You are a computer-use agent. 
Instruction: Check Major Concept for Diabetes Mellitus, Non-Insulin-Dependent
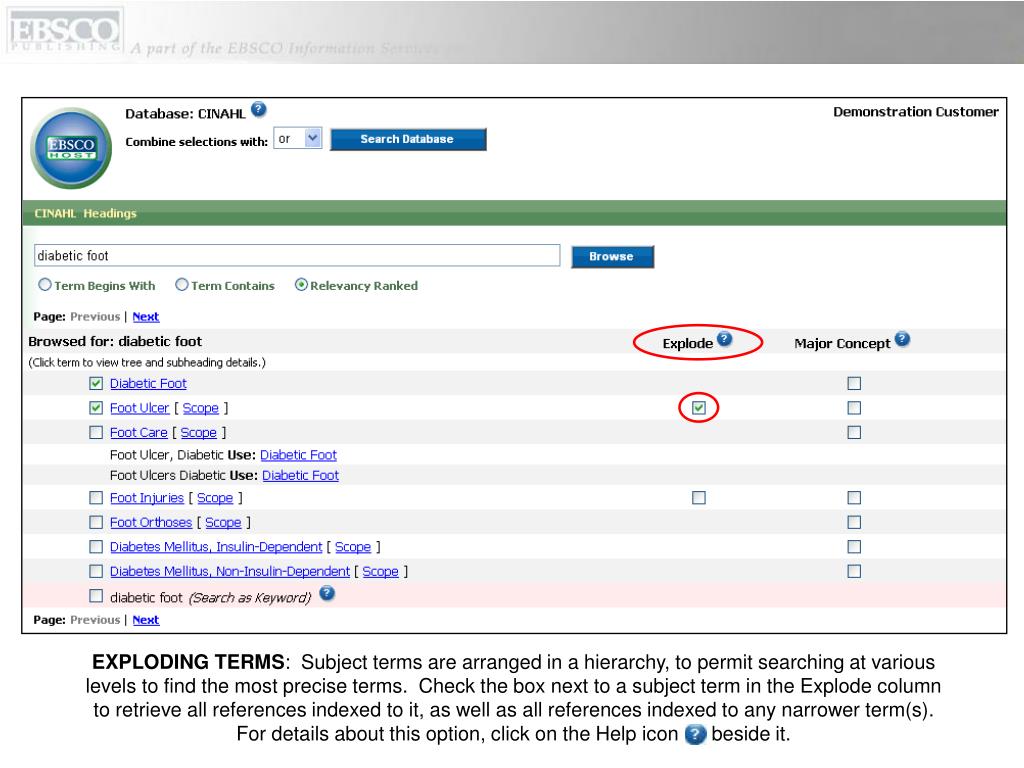[854, 571]
